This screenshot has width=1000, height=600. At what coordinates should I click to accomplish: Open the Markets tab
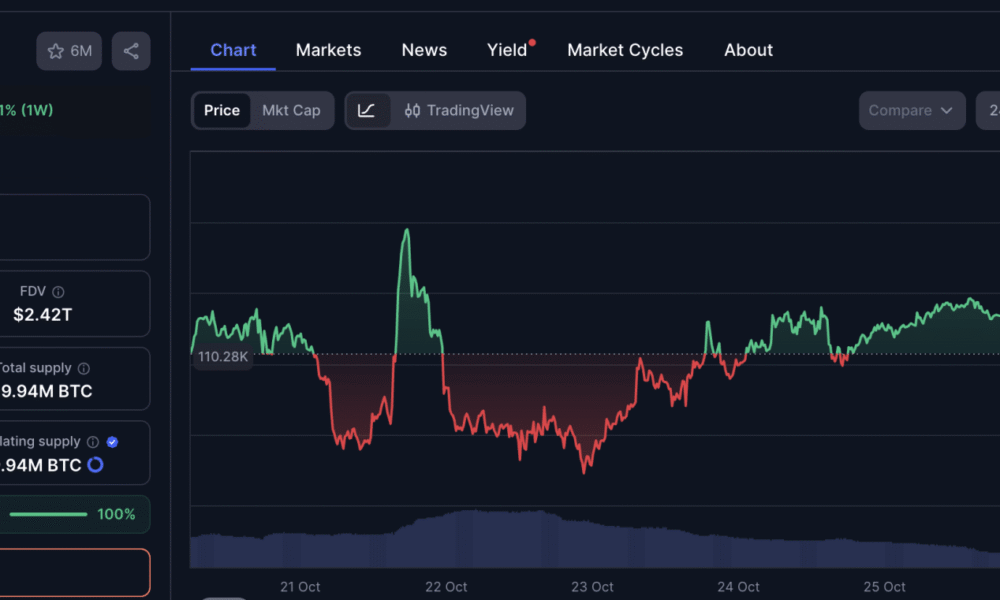pos(328,50)
